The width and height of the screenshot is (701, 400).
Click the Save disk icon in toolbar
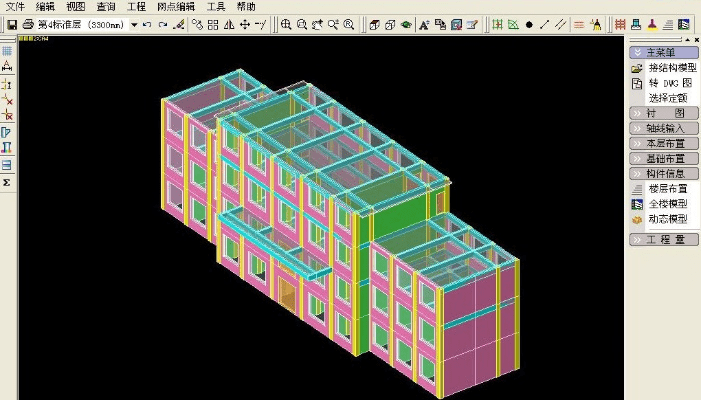click(12, 24)
